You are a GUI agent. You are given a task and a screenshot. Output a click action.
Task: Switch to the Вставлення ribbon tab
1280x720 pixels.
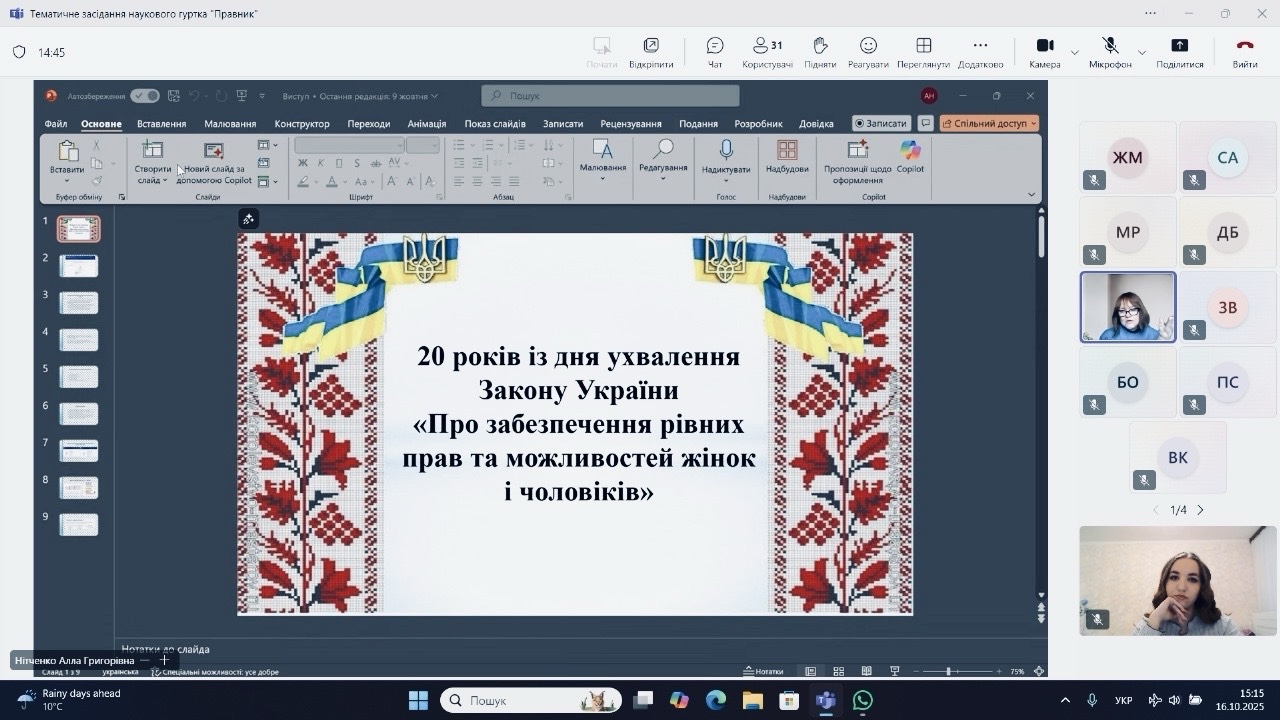[161, 124]
